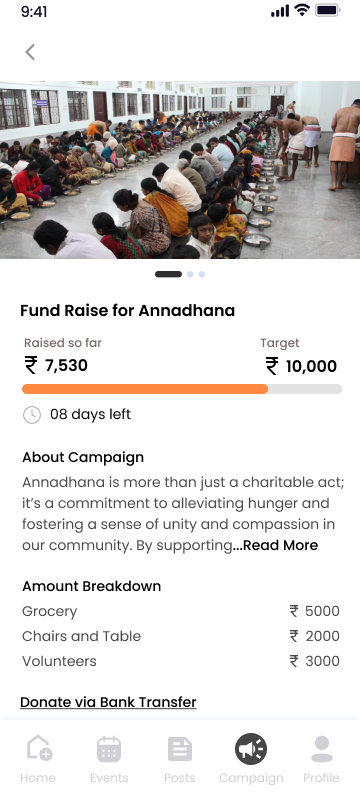Select the Grocery breakdown row
This screenshot has width=360, height=800.
(181, 611)
